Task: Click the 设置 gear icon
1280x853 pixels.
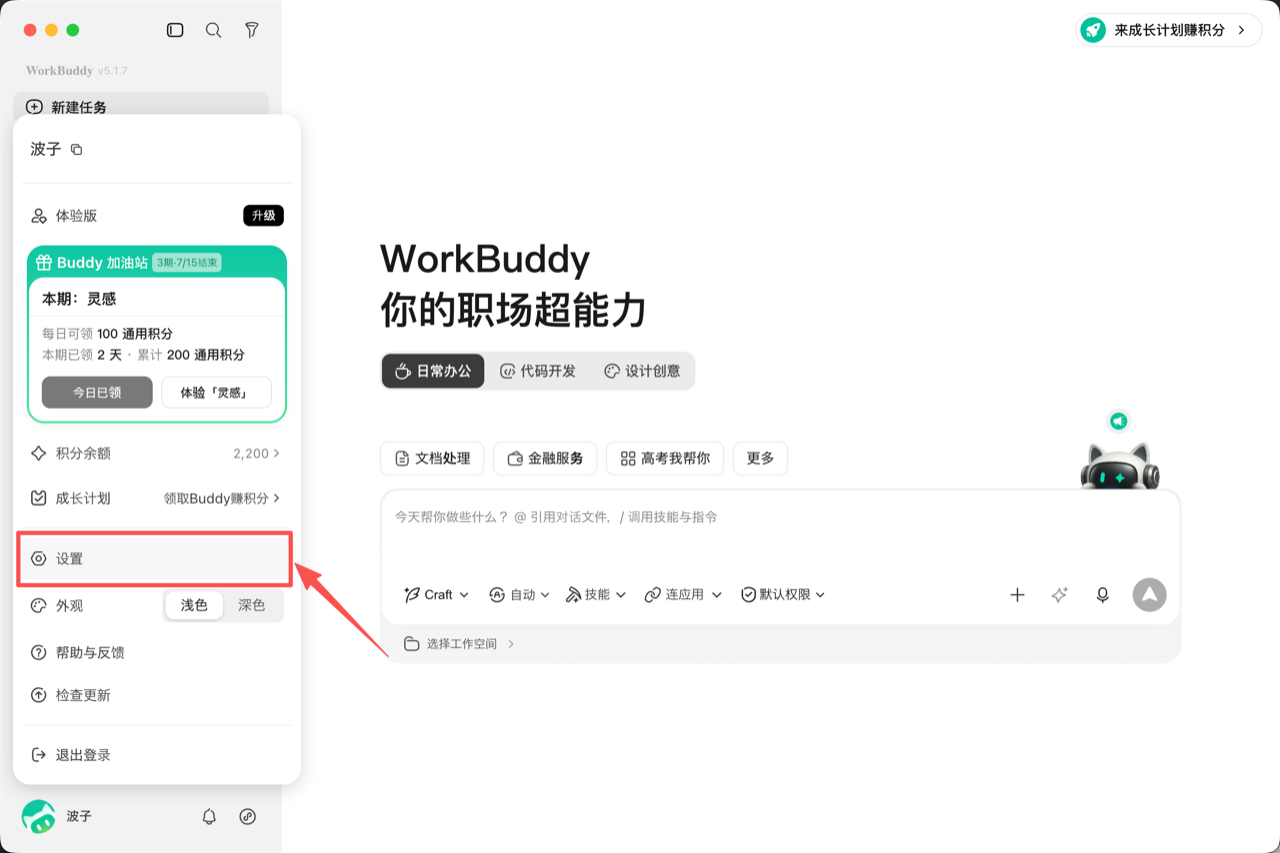Action: point(39,559)
